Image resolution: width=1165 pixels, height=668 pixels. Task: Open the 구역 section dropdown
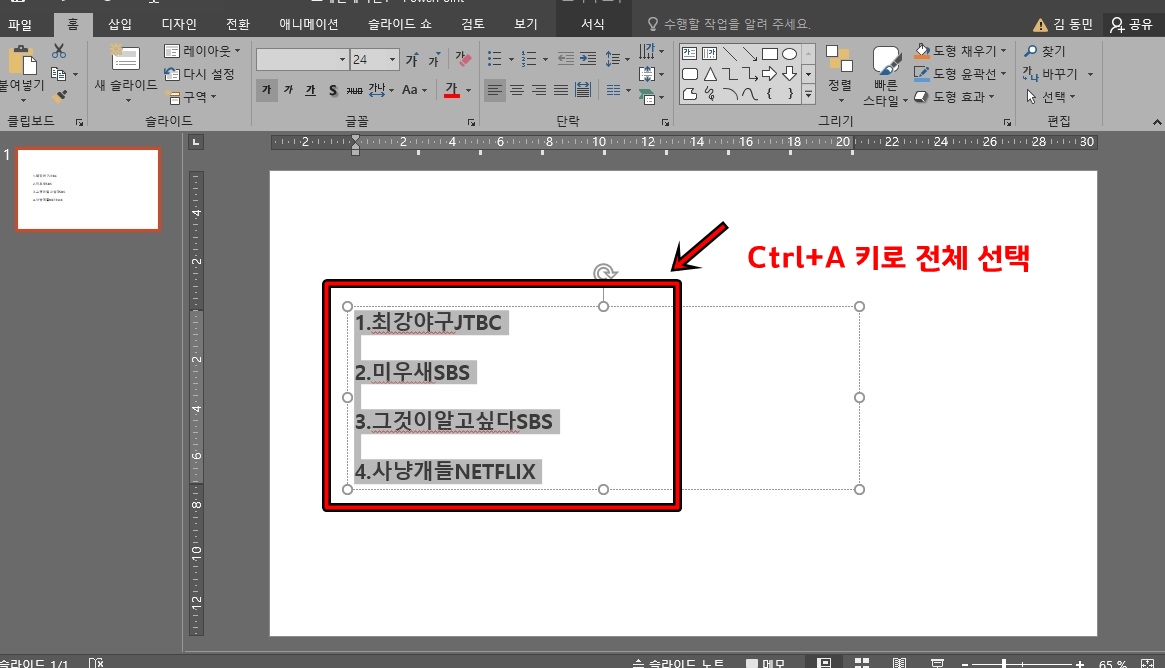[192, 97]
